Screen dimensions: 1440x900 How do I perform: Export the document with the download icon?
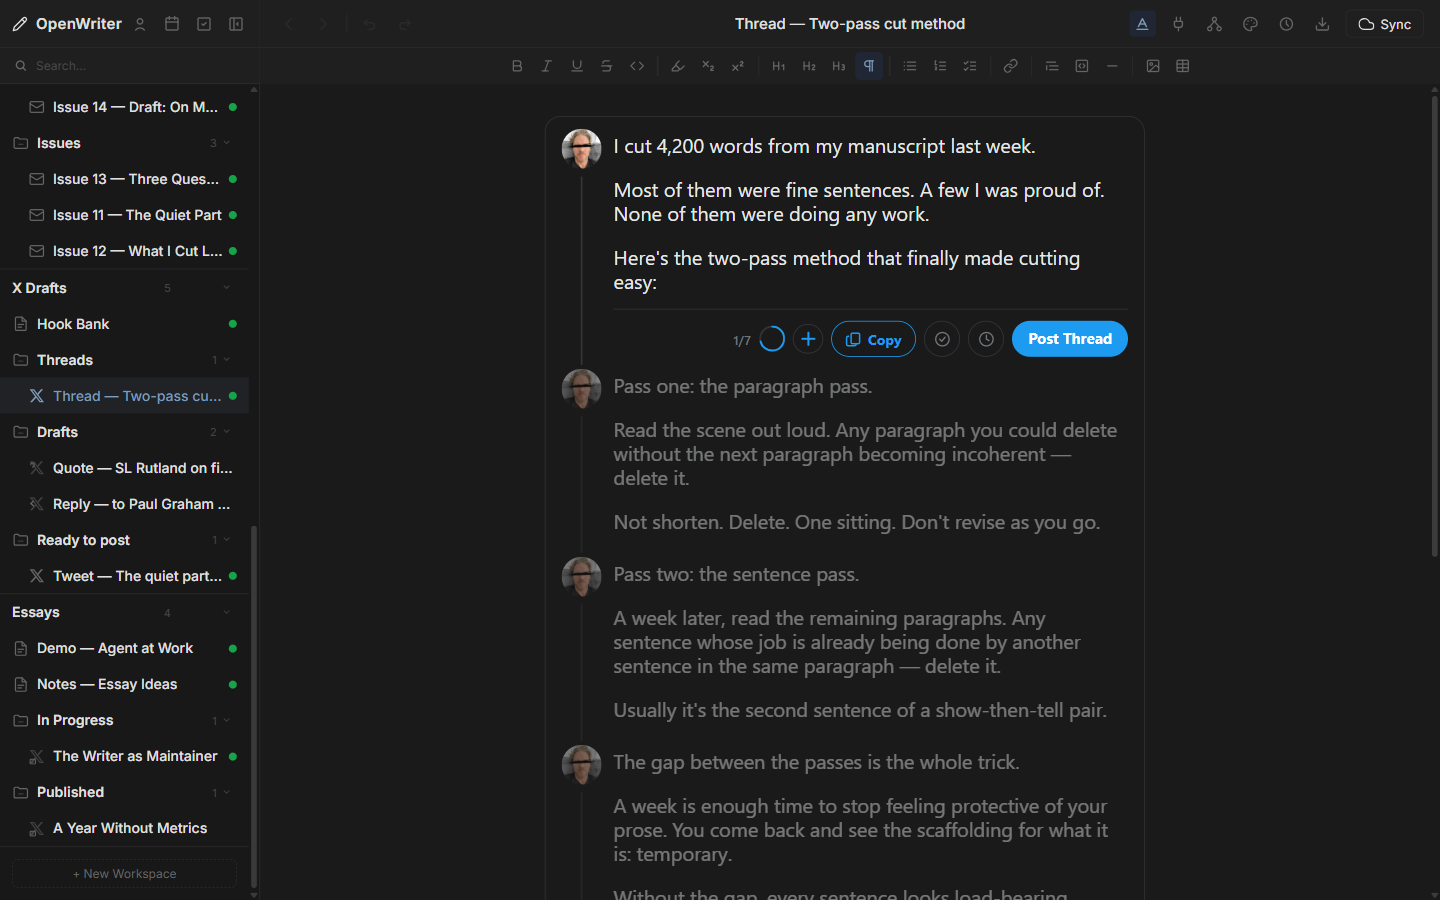tap(1322, 23)
